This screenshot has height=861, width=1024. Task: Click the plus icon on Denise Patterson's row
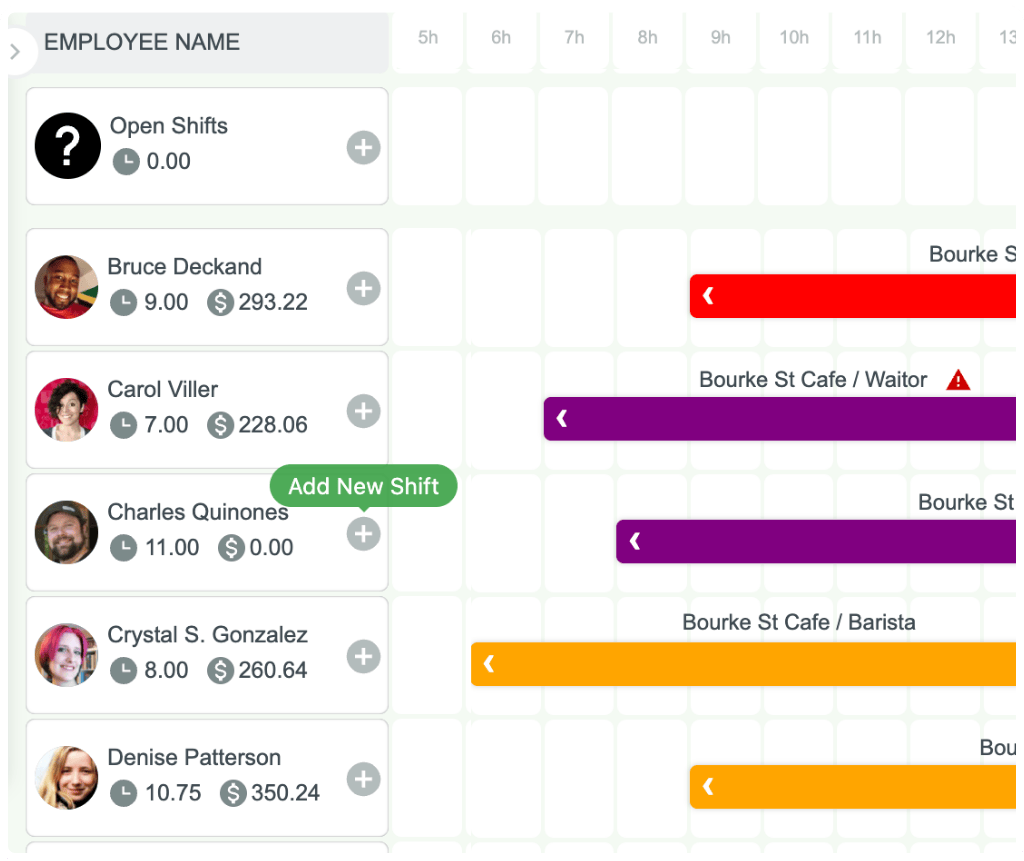coord(363,779)
